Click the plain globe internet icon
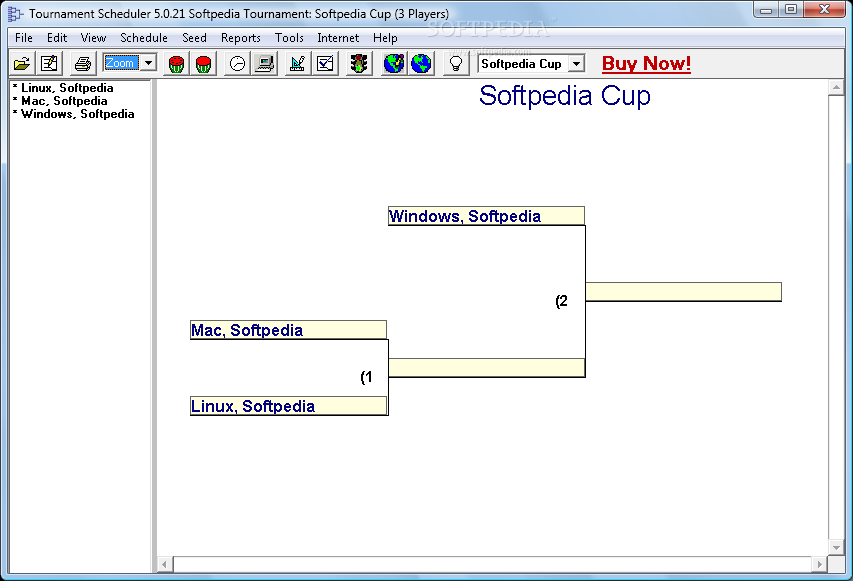This screenshot has height=581, width=853. pos(421,64)
